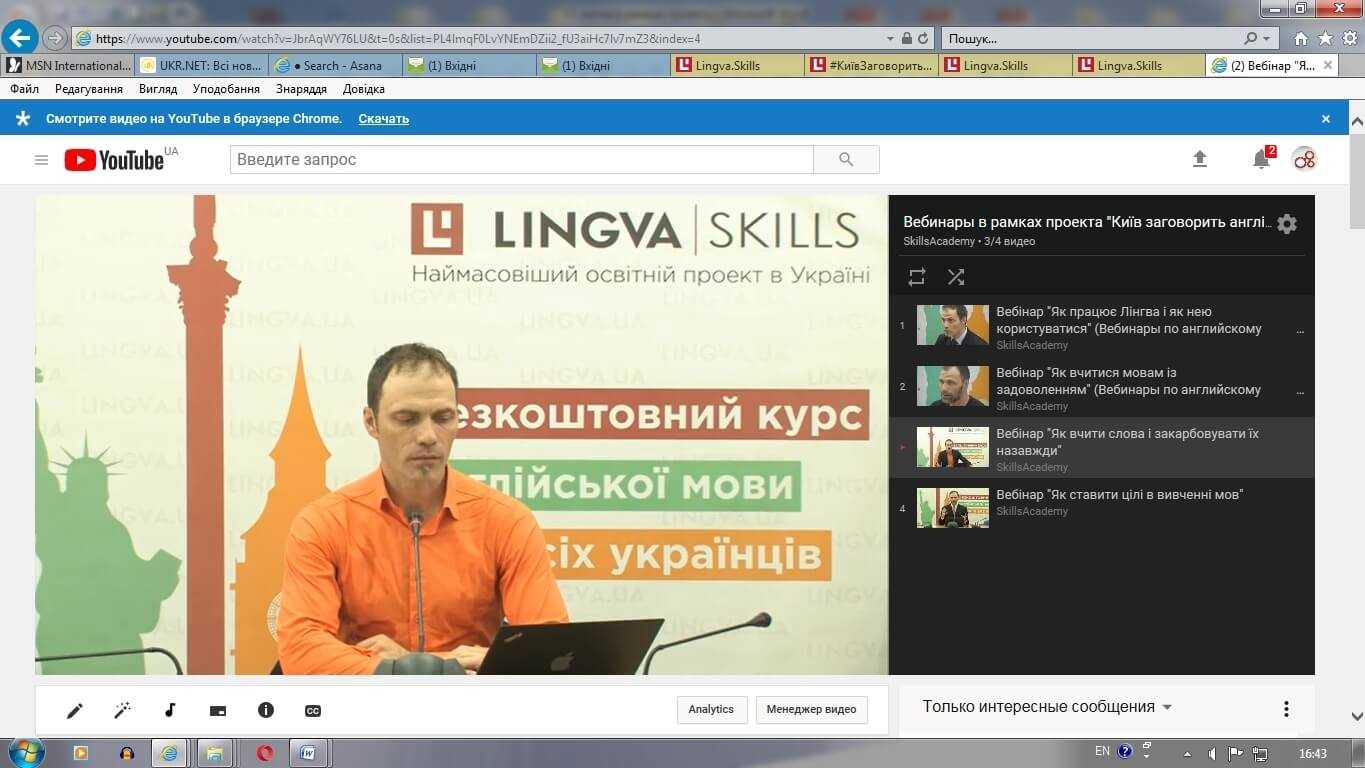Open the live chat three-dot menu
Image resolution: width=1365 pixels, height=768 pixels.
pyautogui.click(x=1286, y=709)
